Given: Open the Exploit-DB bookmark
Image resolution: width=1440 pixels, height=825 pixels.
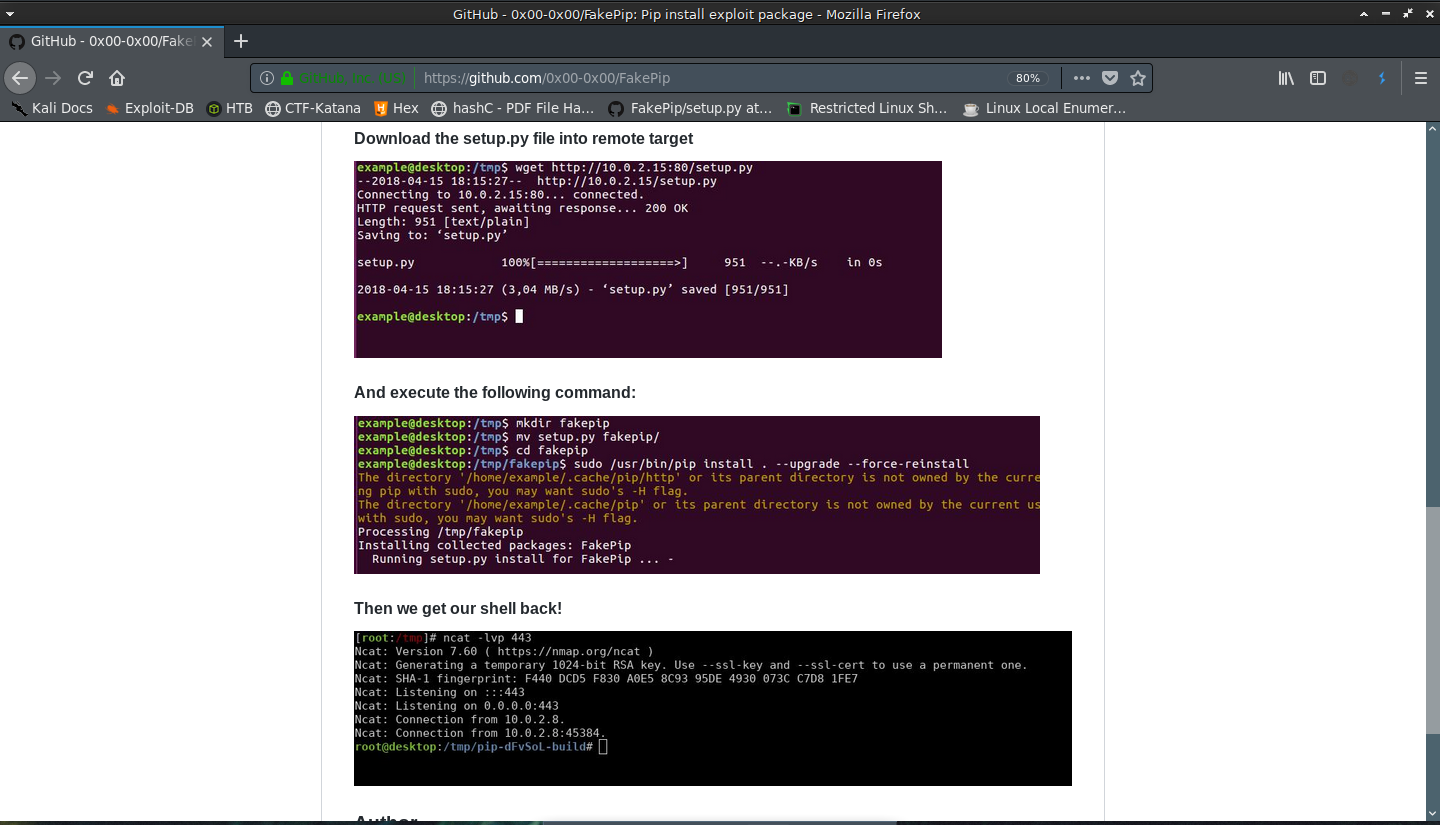Looking at the screenshot, I should click(x=149, y=108).
